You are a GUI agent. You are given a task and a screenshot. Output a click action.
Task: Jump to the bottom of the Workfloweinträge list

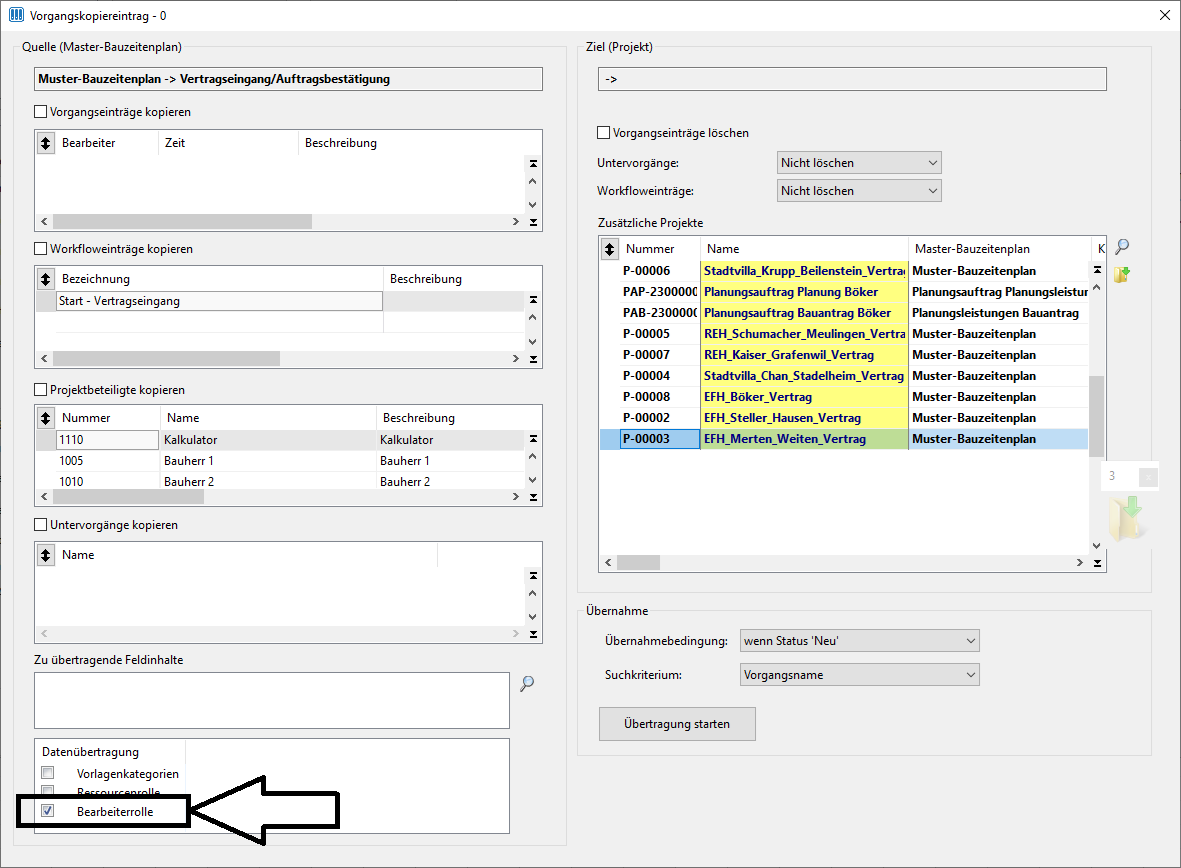[x=533, y=359]
